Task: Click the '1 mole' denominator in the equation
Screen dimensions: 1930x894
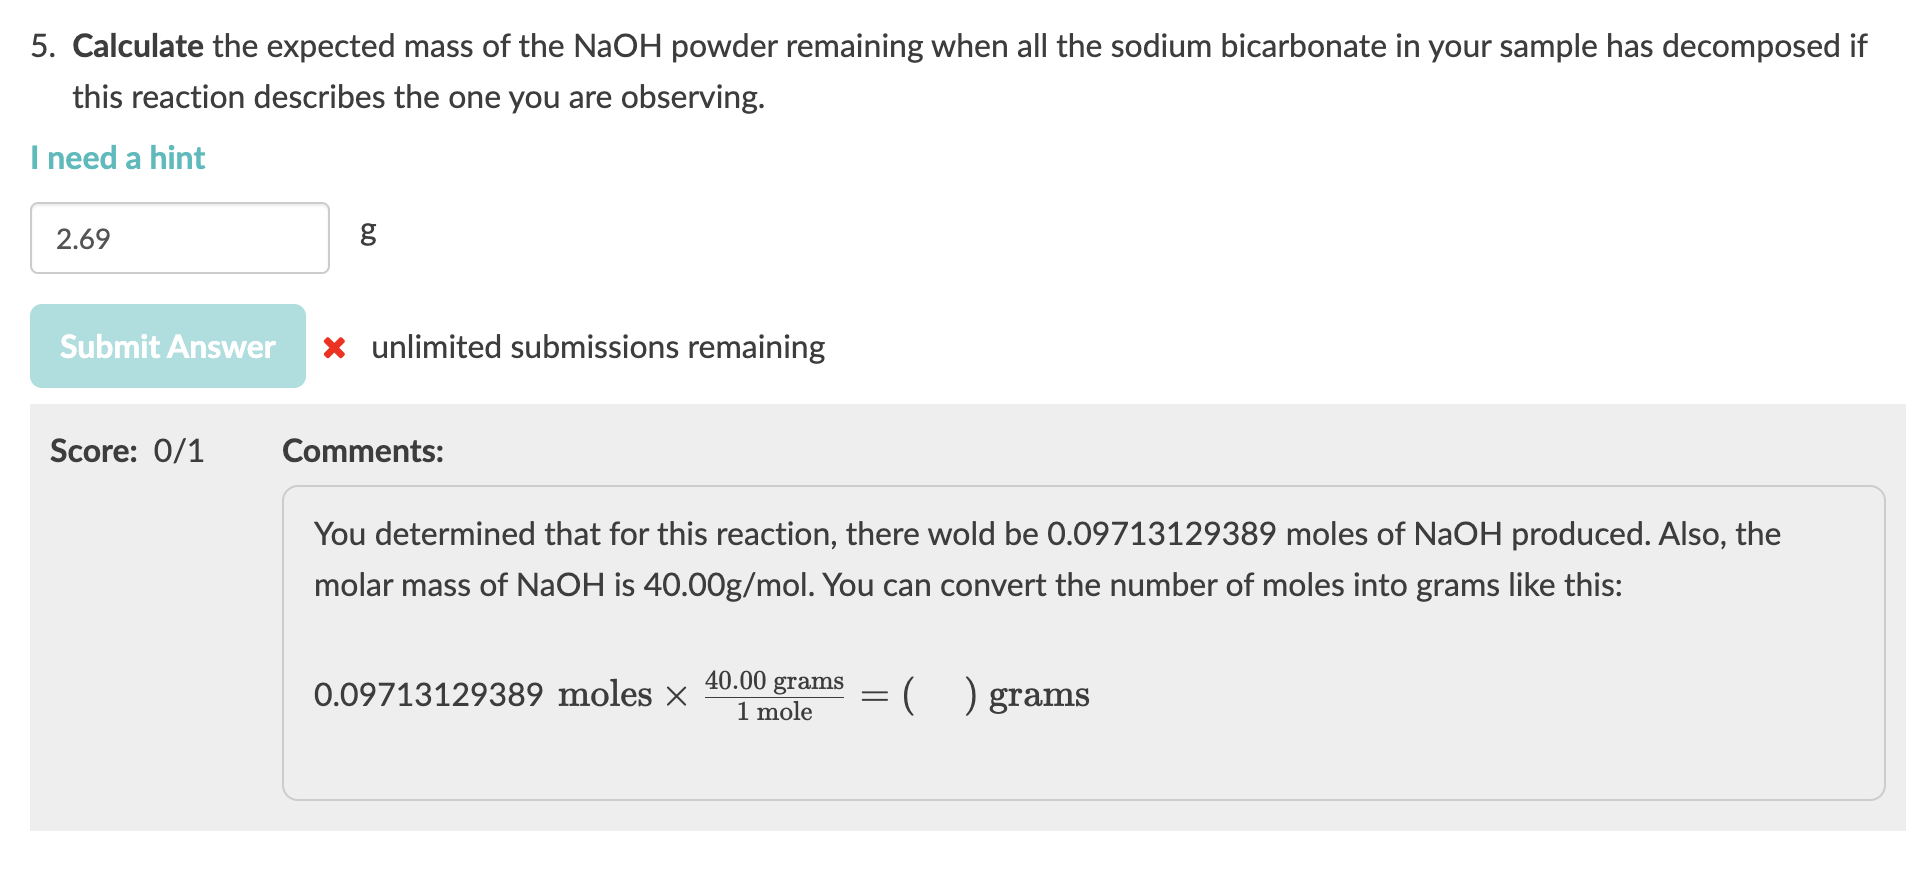Action: click(775, 712)
